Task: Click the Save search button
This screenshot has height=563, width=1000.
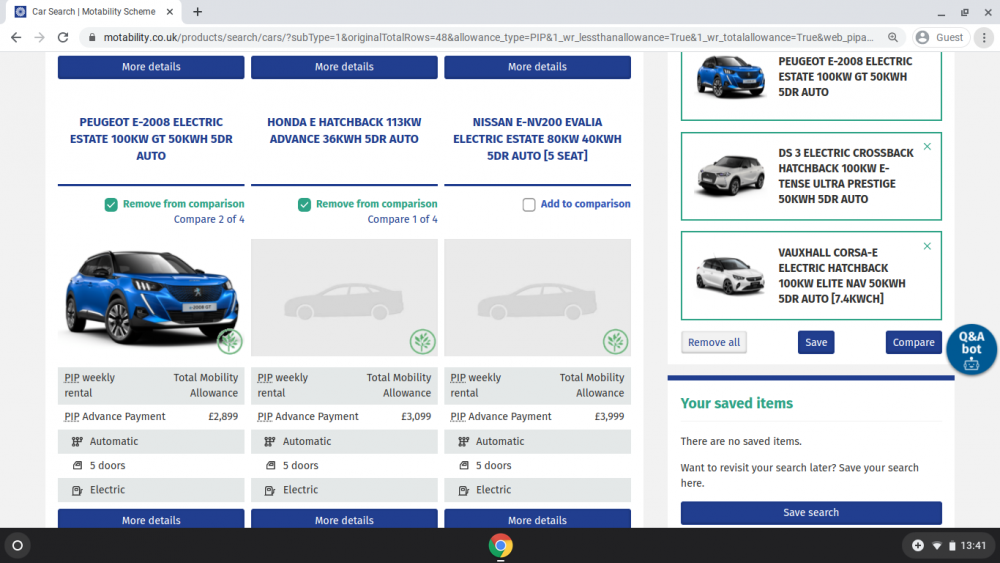Action: 811,513
